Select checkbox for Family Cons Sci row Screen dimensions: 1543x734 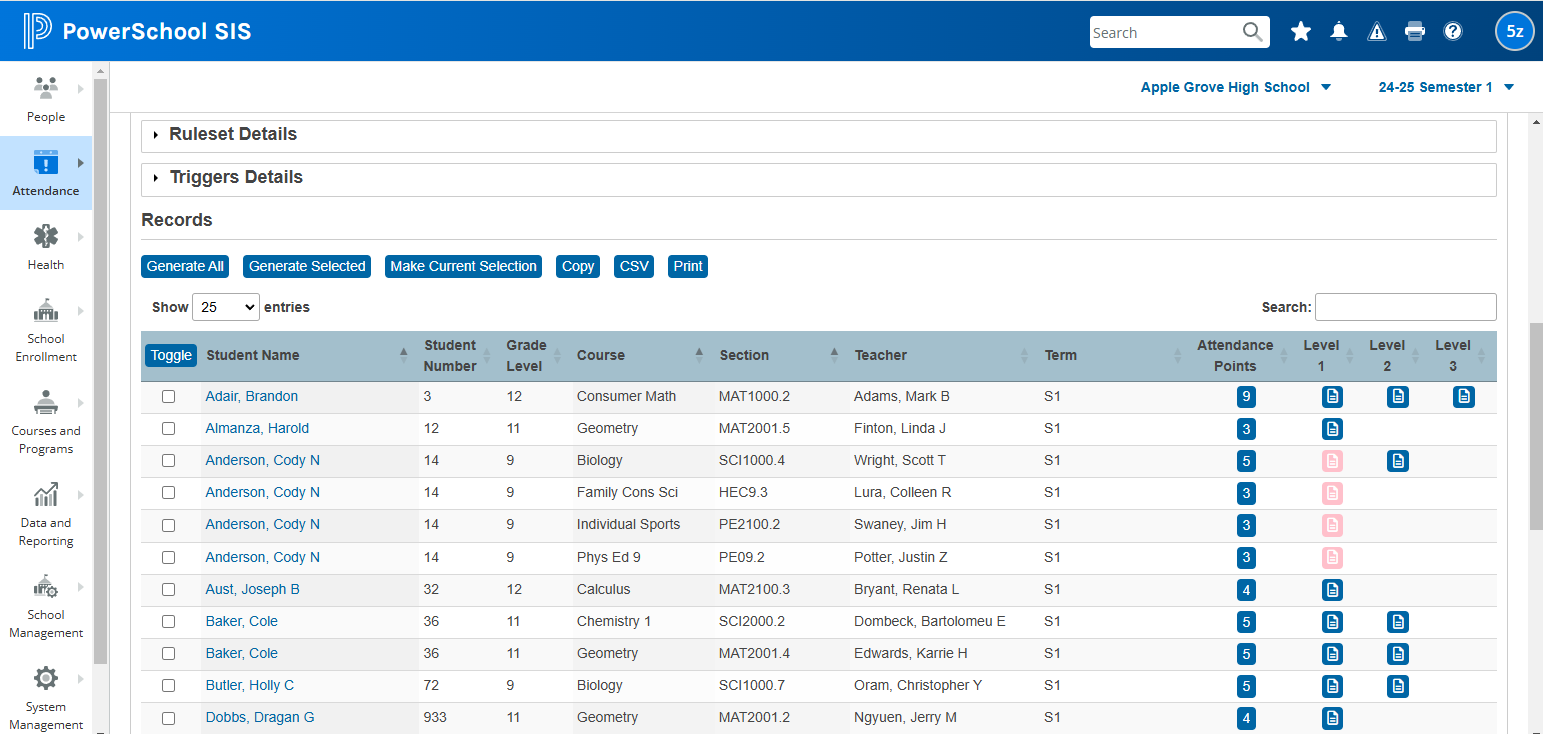(168, 493)
